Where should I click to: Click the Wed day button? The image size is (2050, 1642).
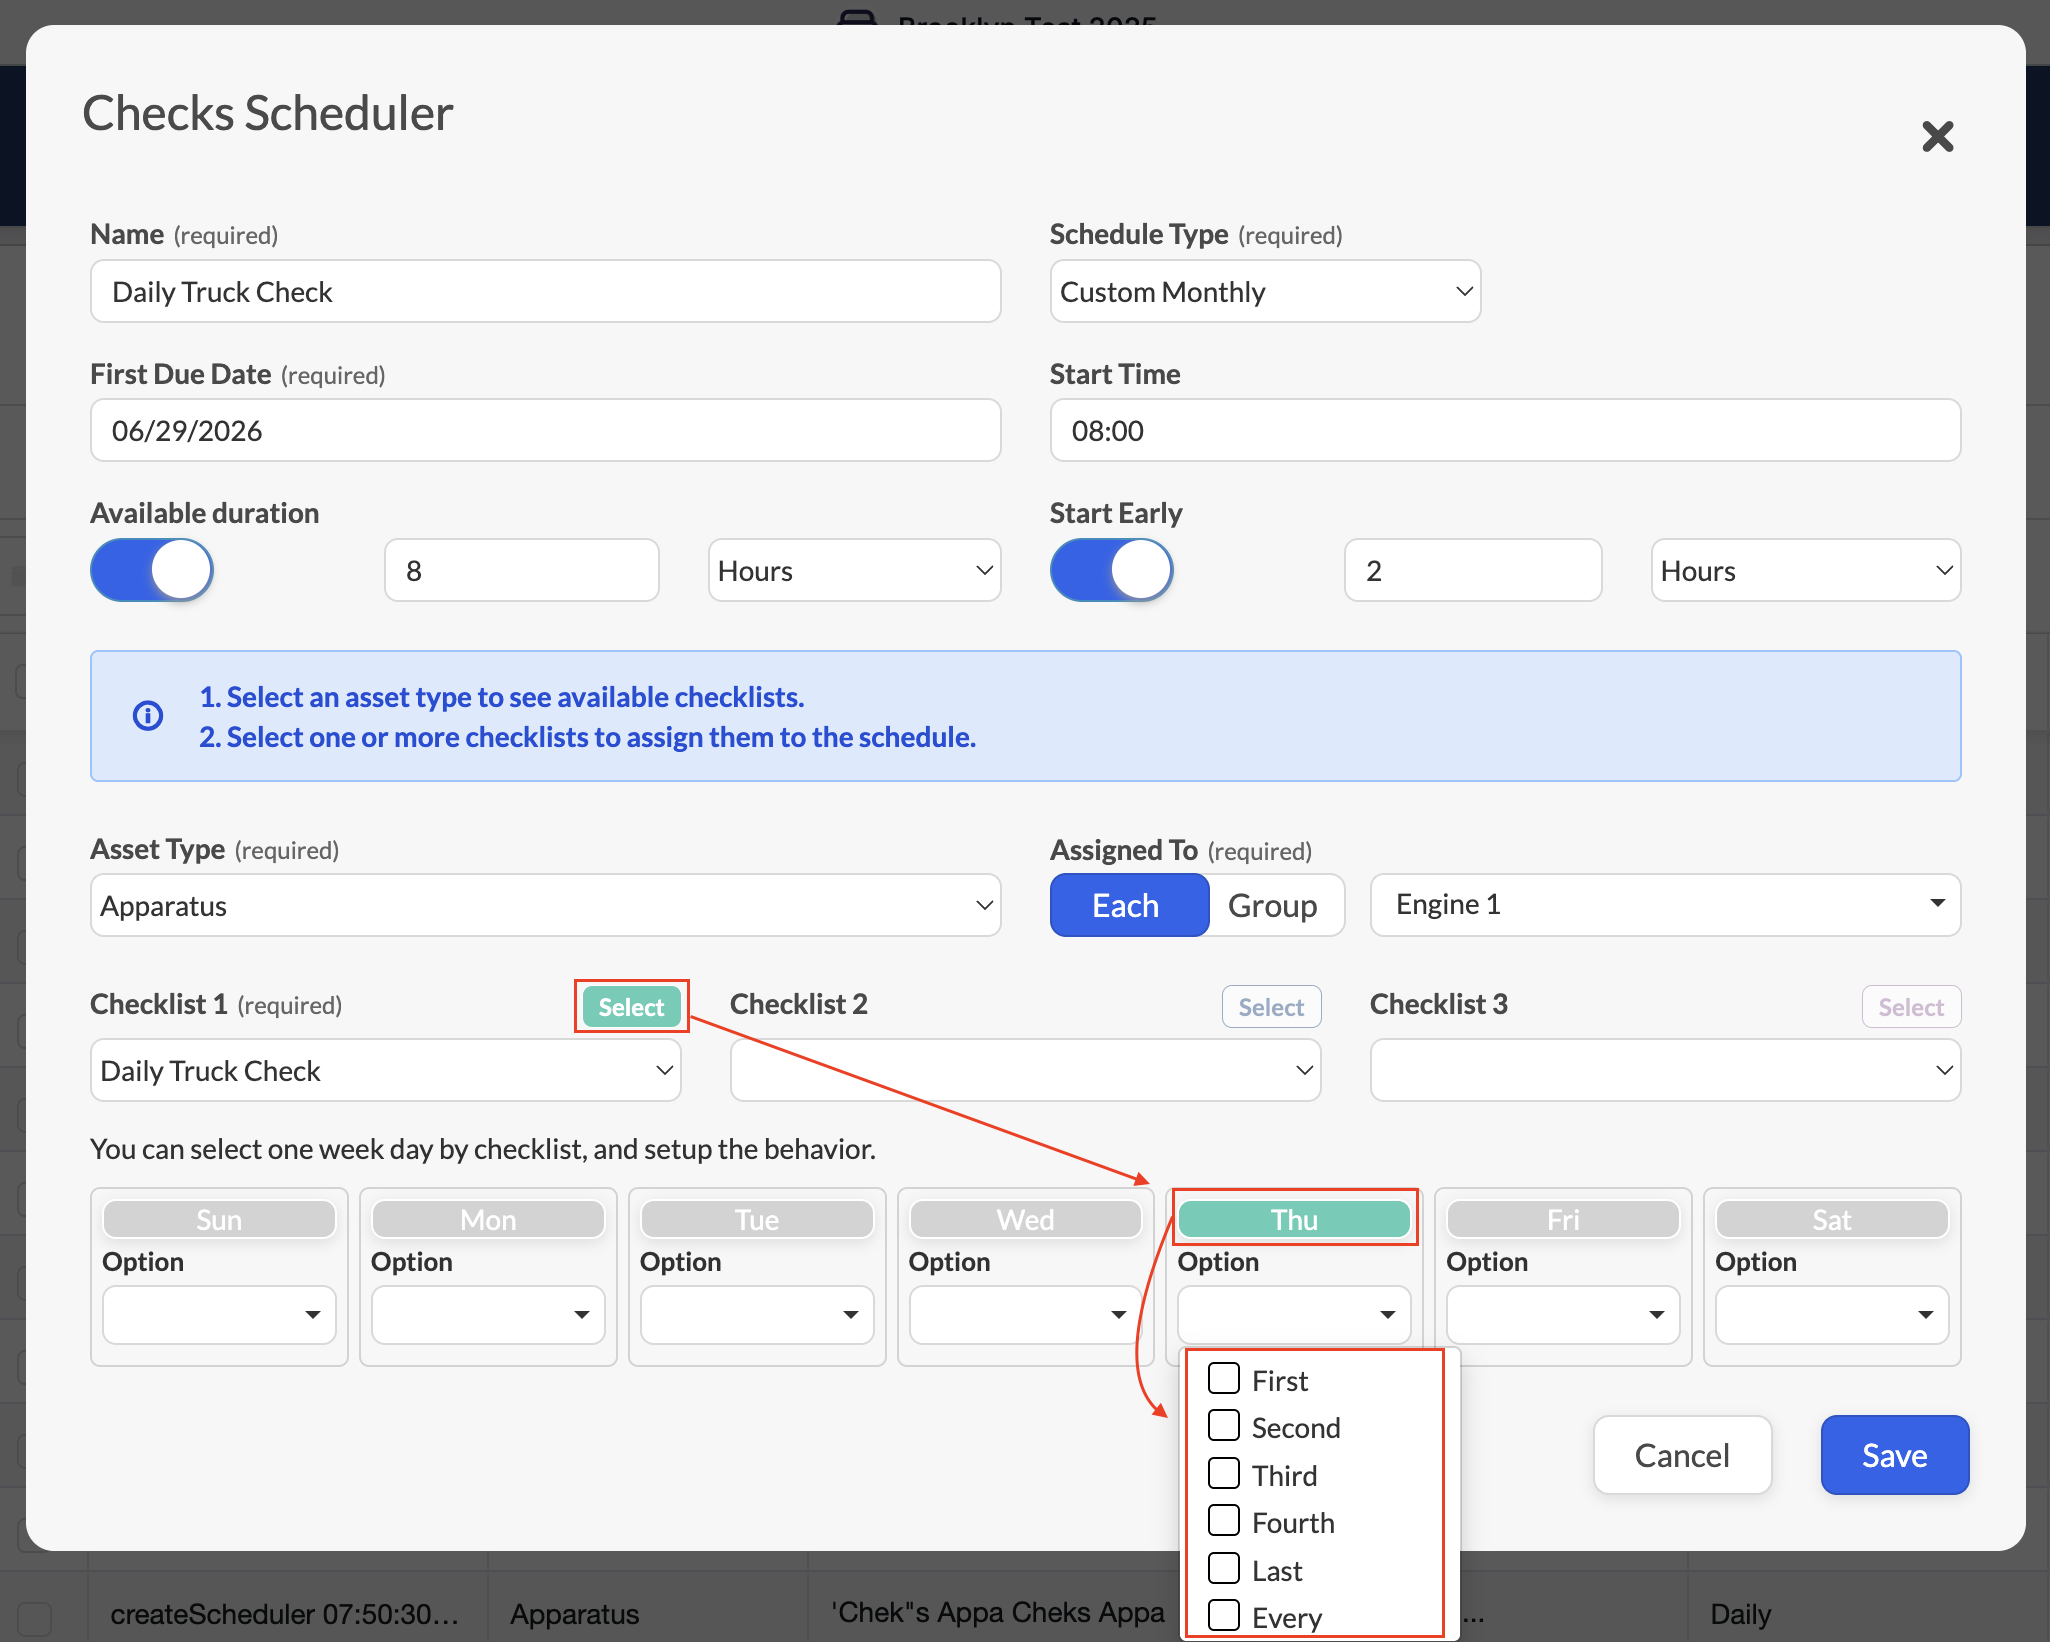[x=1025, y=1219]
